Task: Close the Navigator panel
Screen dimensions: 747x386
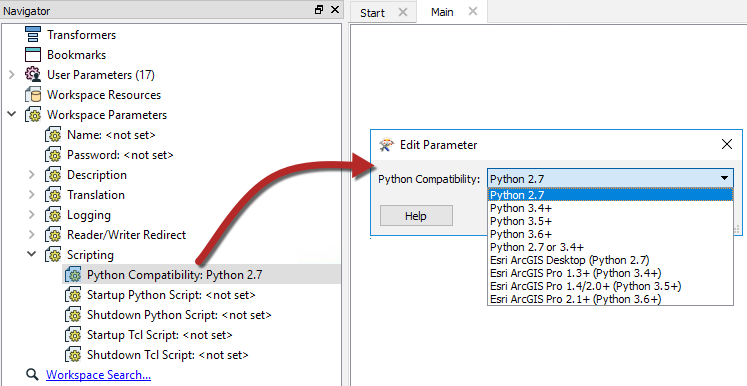Action: point(335,10)
